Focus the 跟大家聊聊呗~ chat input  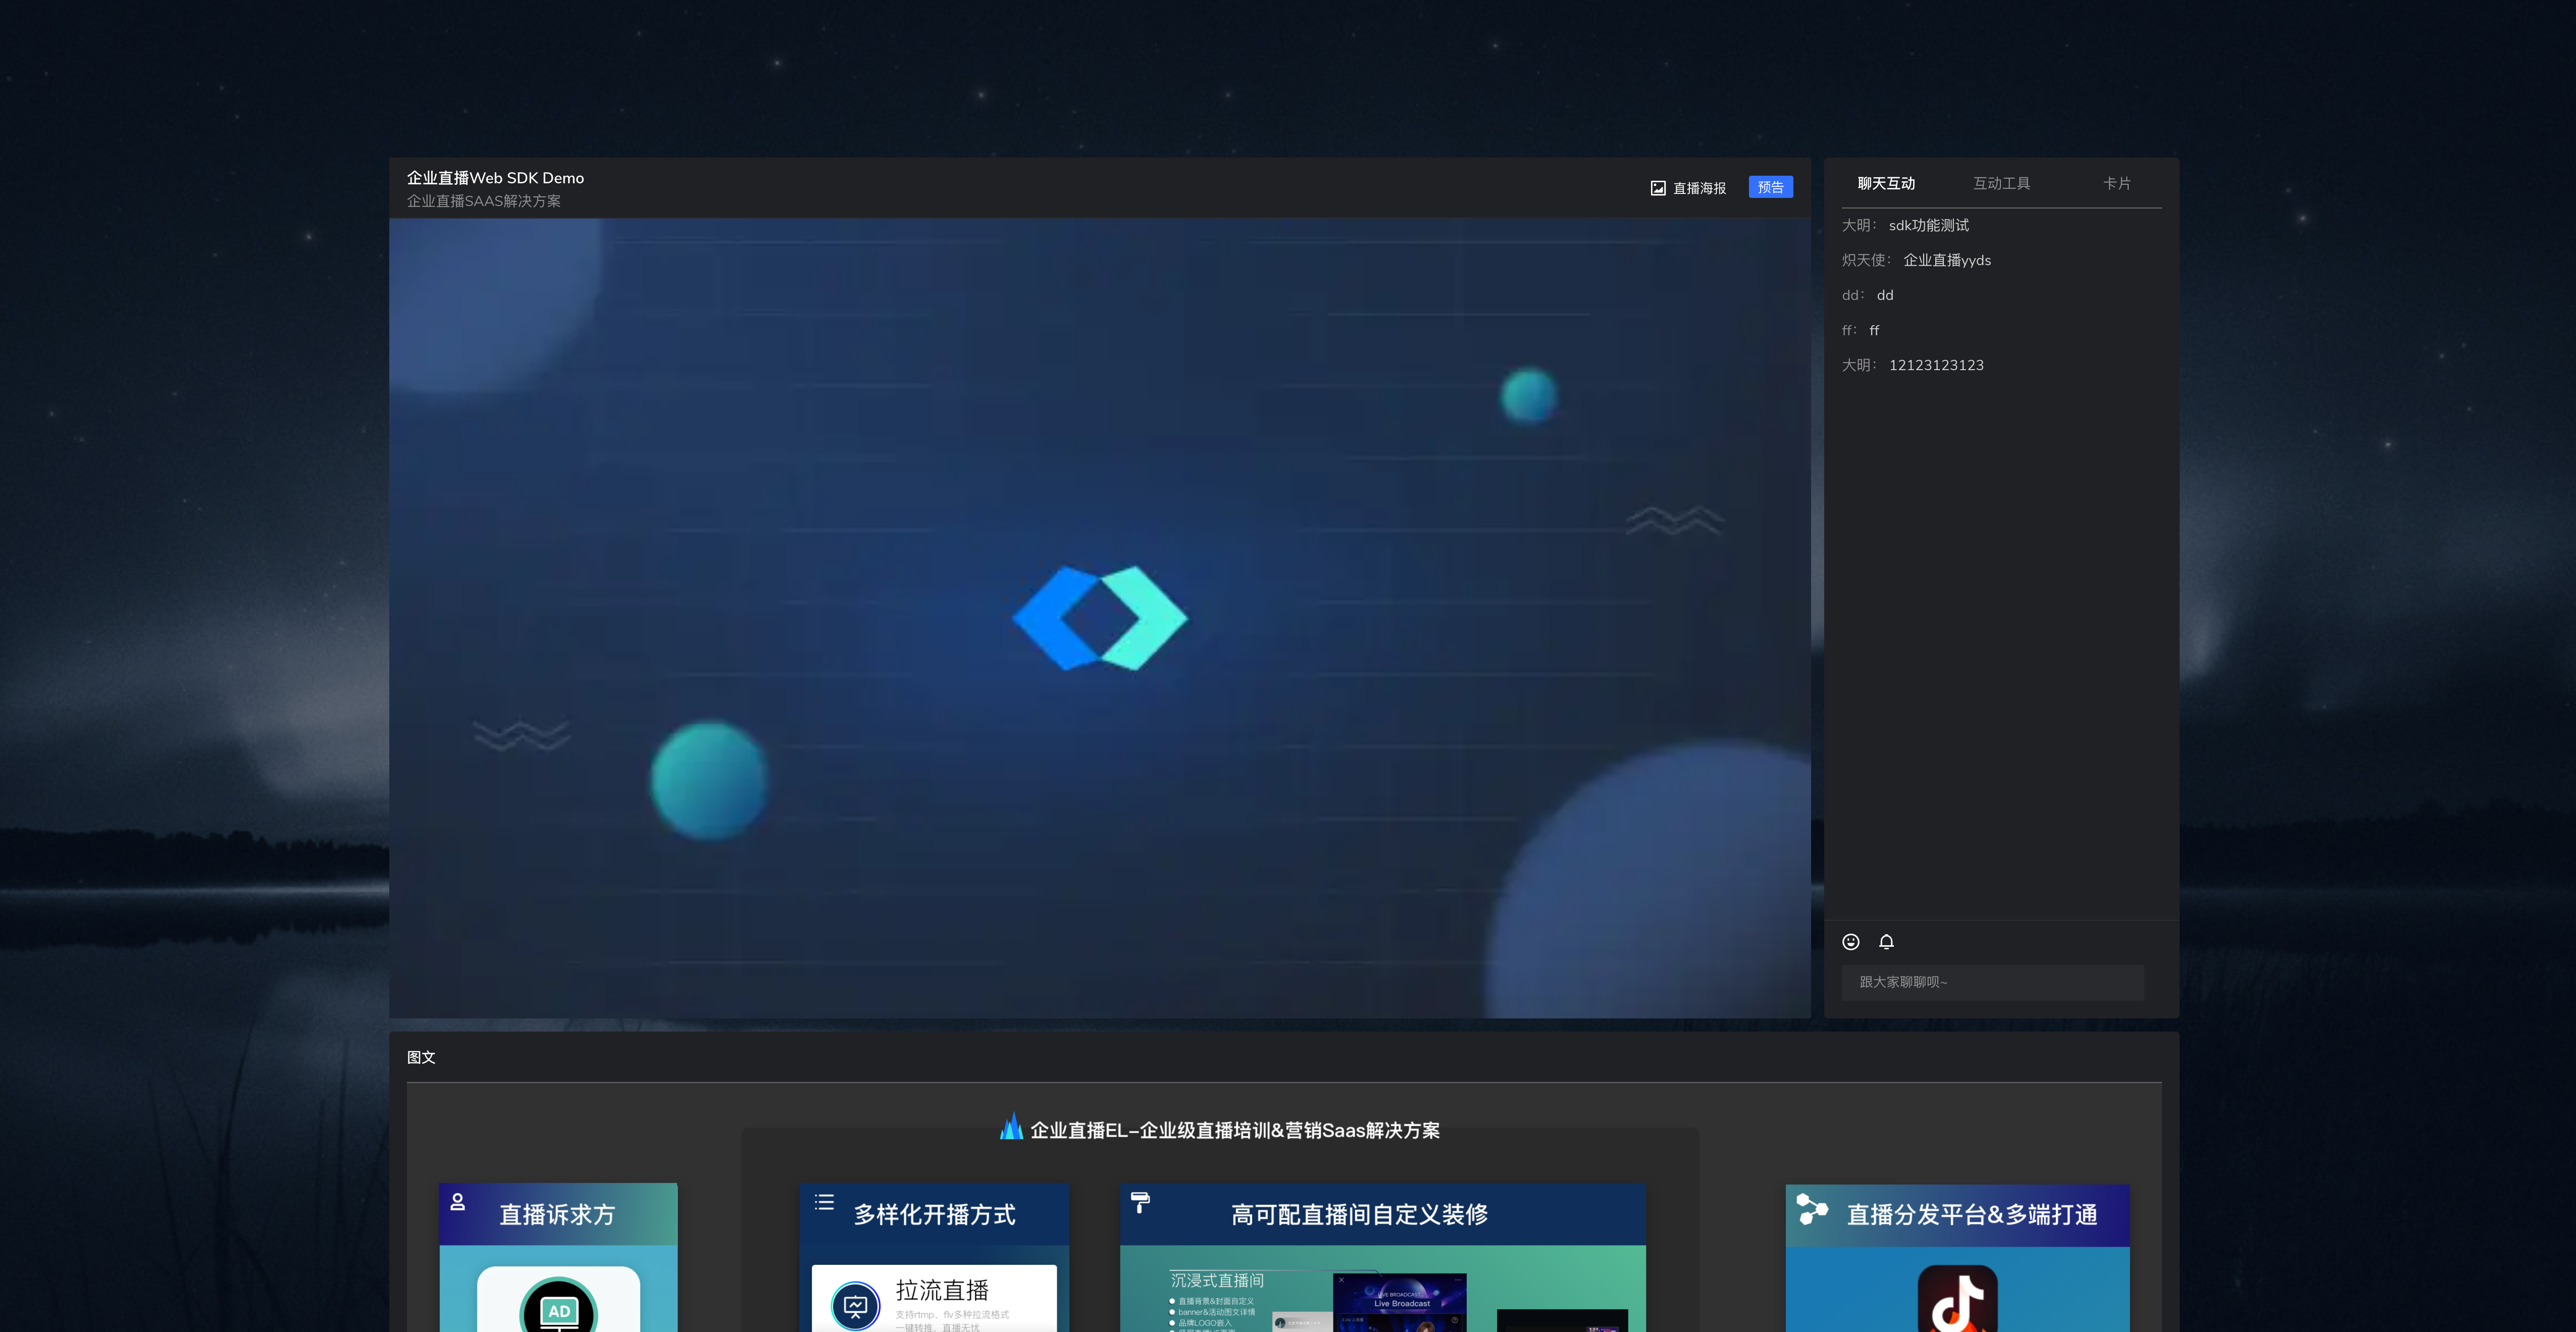pyautogui.click(x=1992, y=982)
